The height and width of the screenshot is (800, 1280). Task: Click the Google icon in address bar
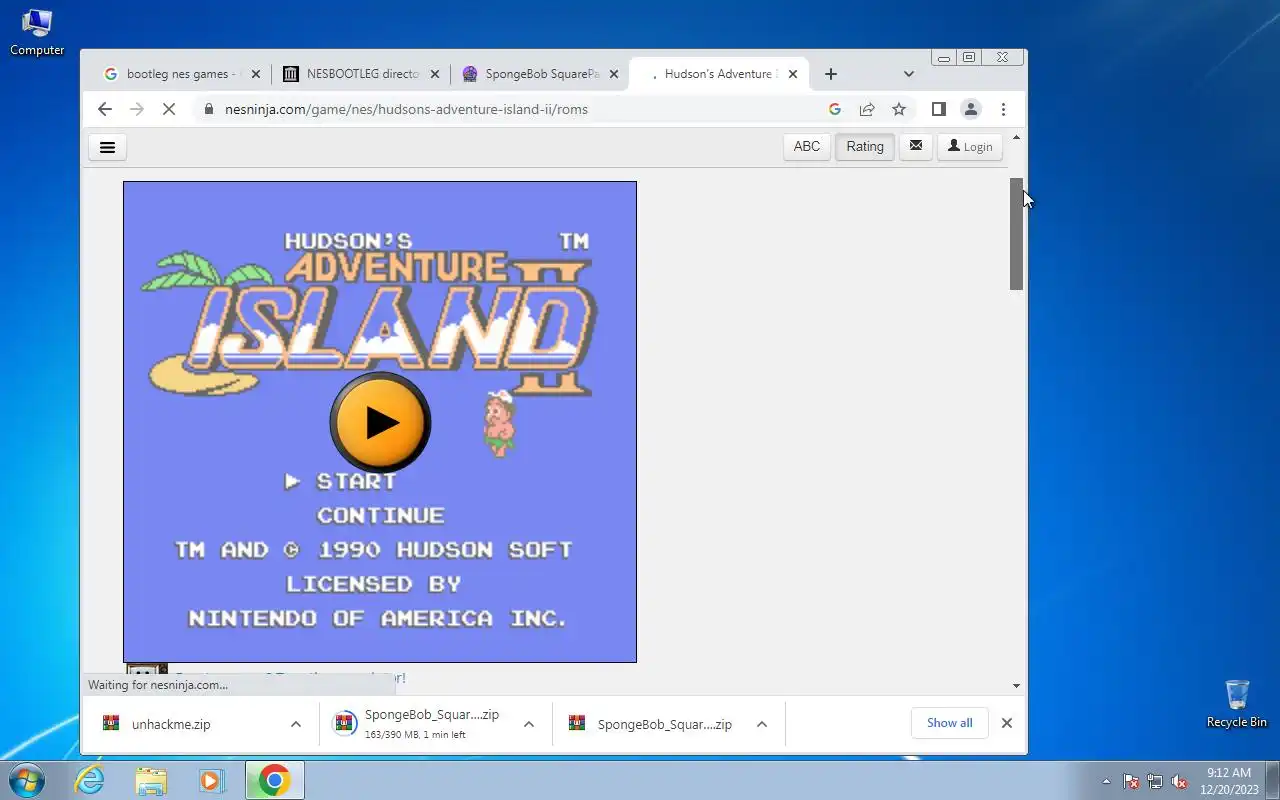tap(835, 109)
